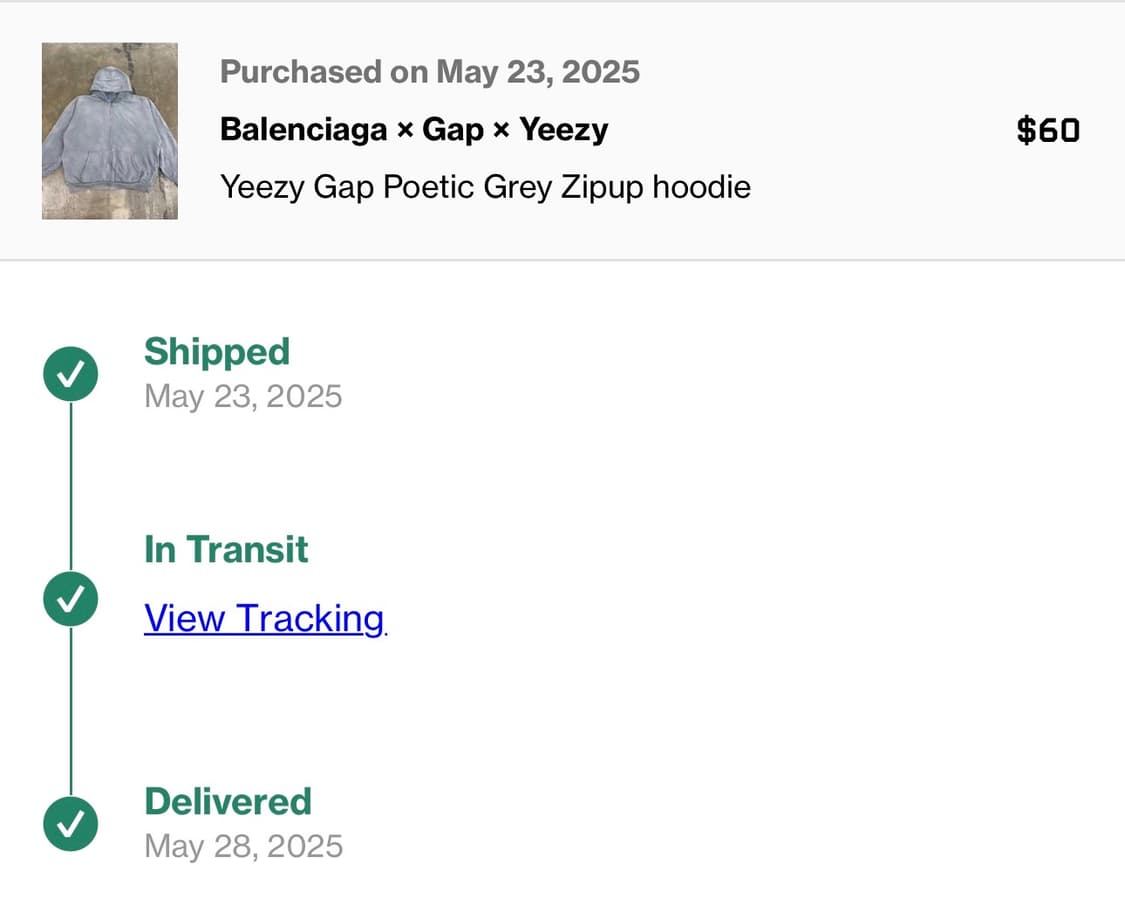This screenshot has width=1125, height=924.
Task: Select the Delivered status label
Action: (x=228, y=802)
